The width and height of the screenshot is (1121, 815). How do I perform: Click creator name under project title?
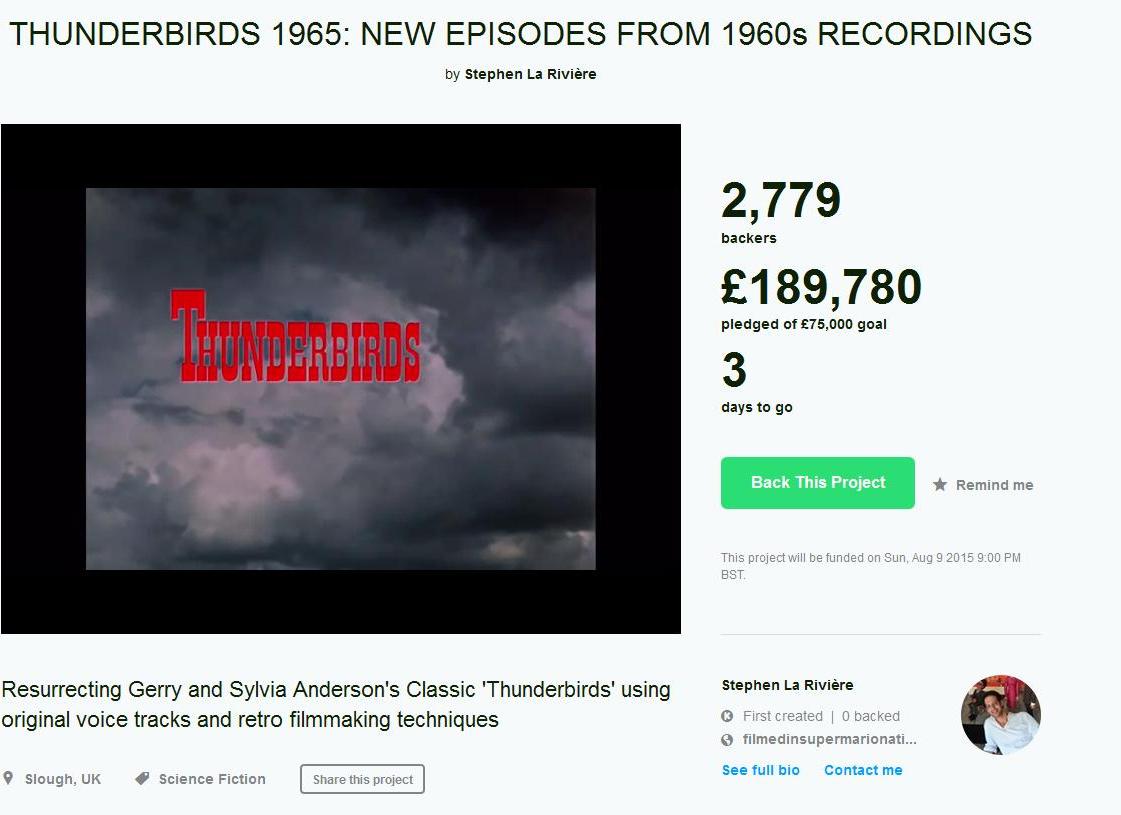tap(530, 74)
